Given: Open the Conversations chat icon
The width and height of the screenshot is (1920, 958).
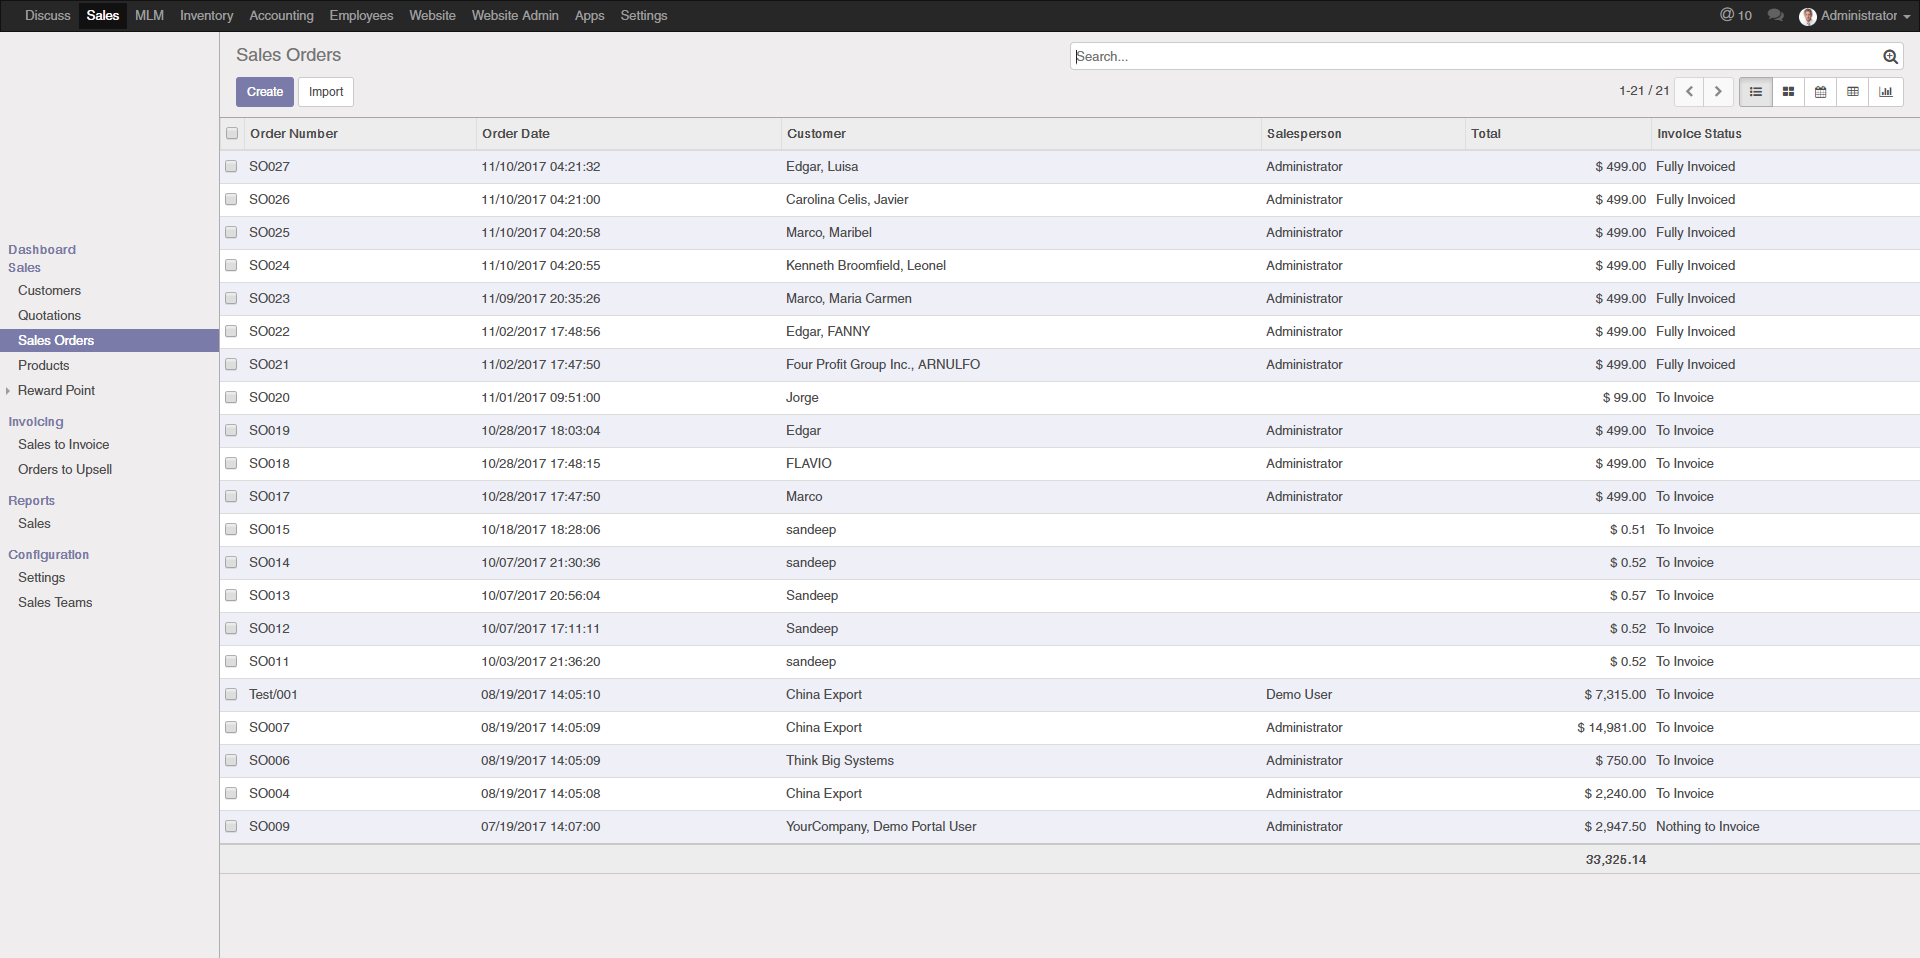Looking at the screenshot, I should [x=1775, y=15].
